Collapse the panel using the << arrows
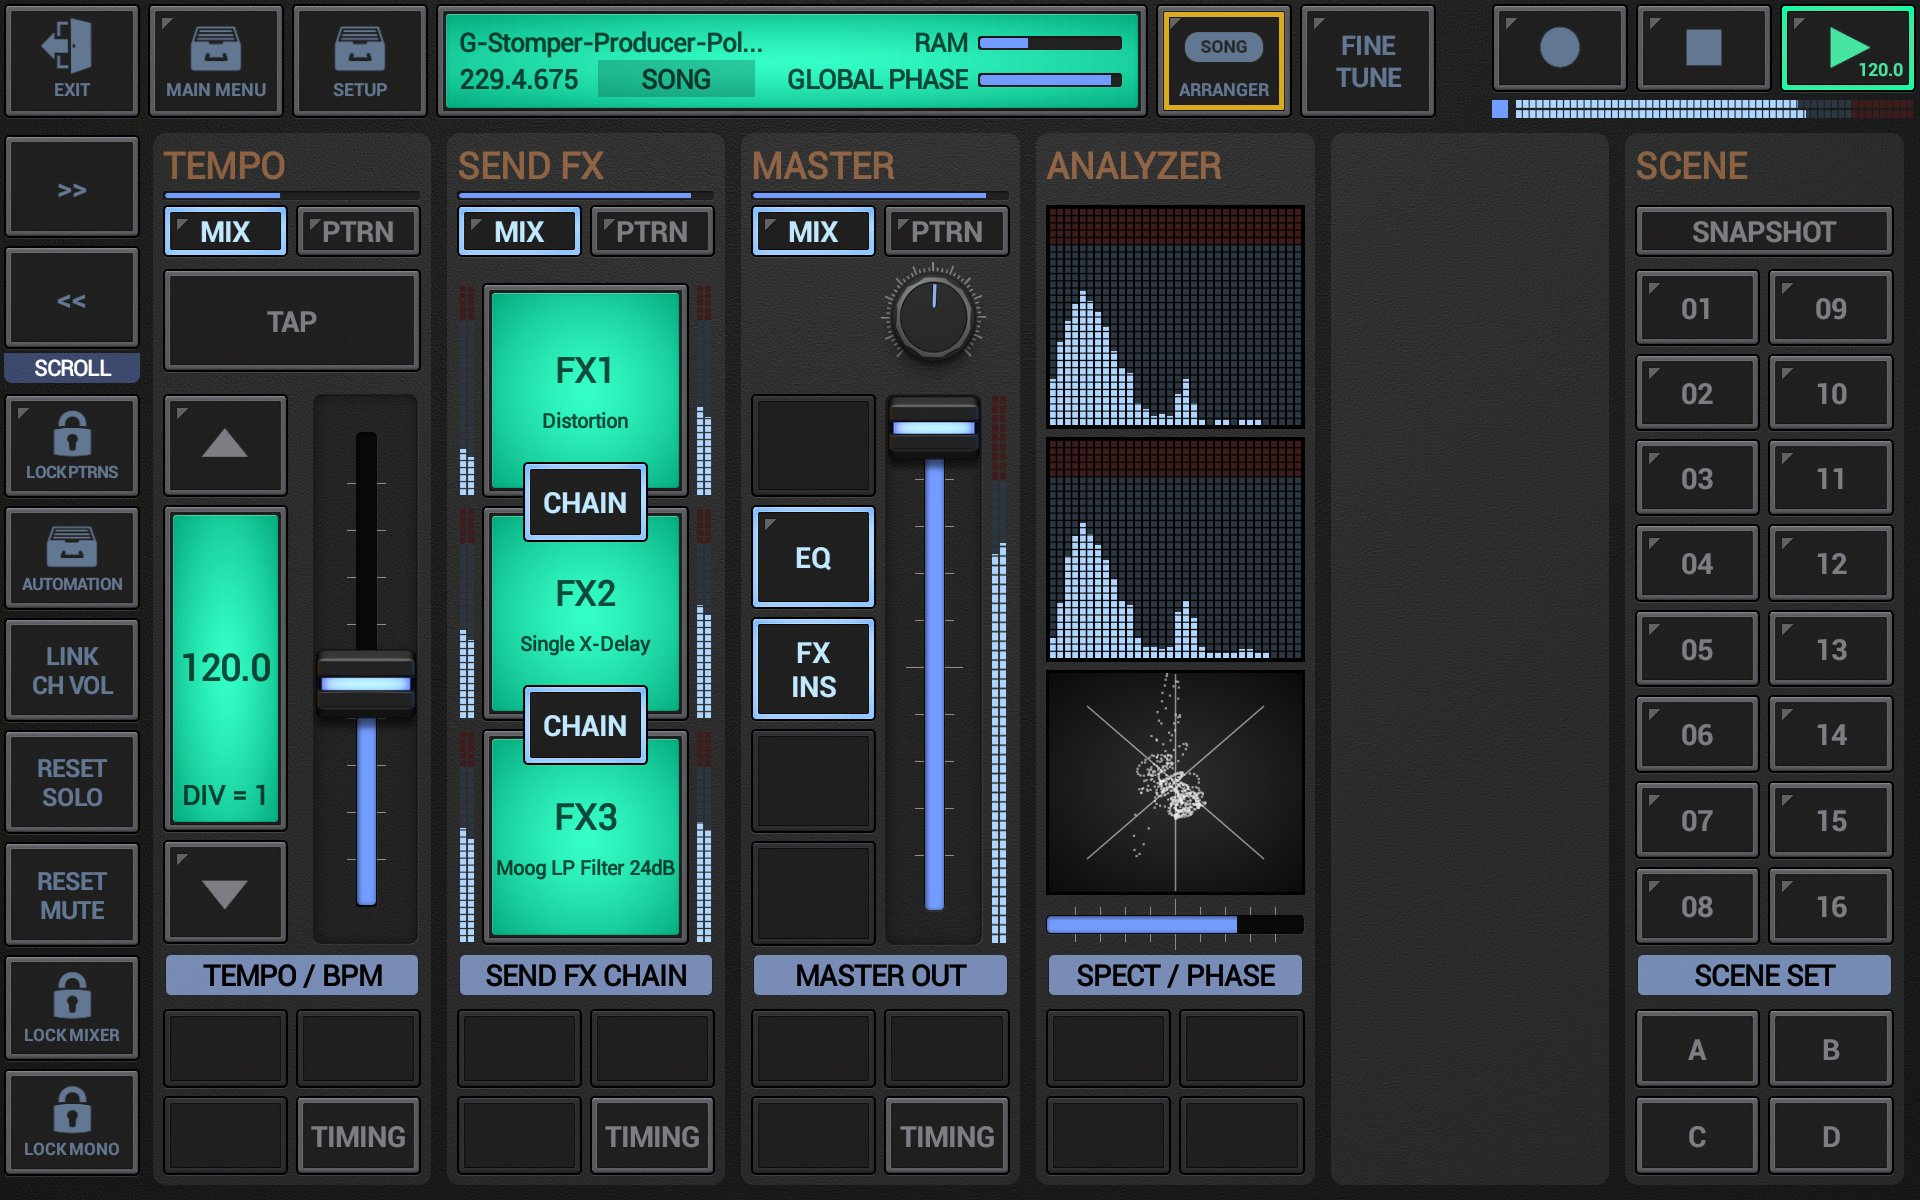 click(71, 297)
